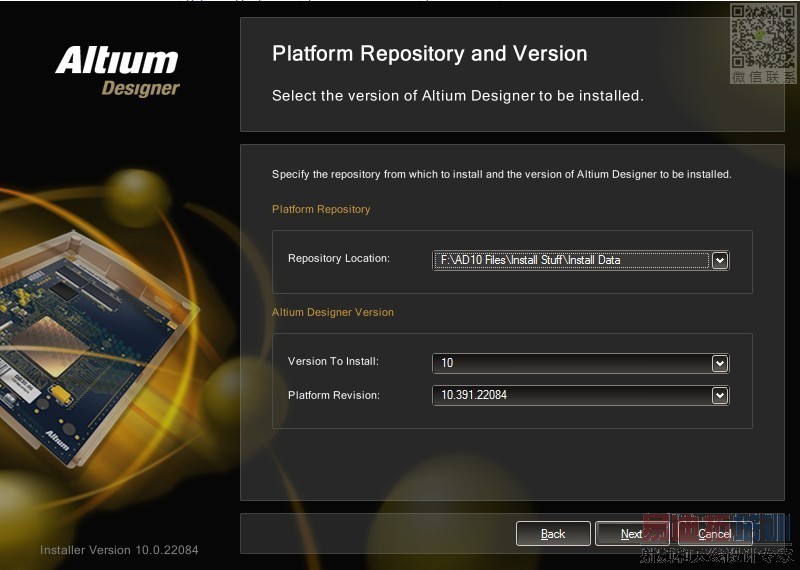800x570 pixels.
Task: Proceed by clicking Next
Action: coord(632,534)
